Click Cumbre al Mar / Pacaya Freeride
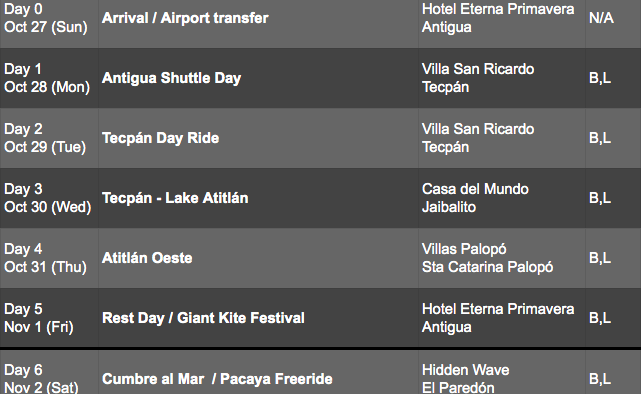 pyautogui.click(x=217, y=379)
